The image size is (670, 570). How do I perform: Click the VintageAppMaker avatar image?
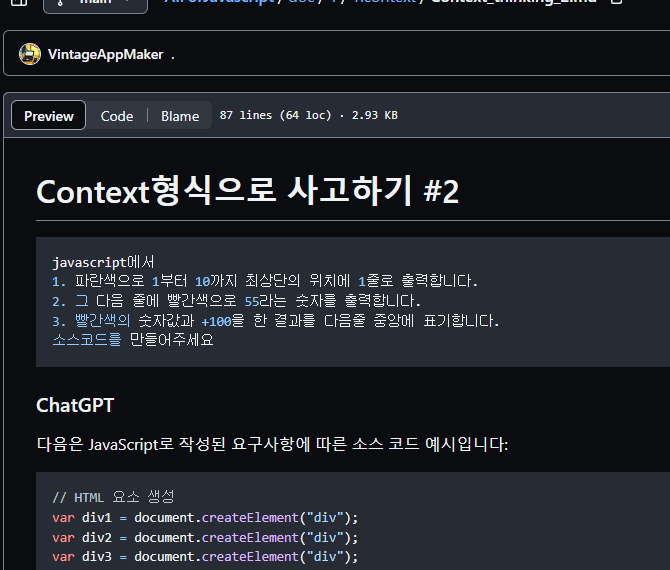click(x=30, y=54)
